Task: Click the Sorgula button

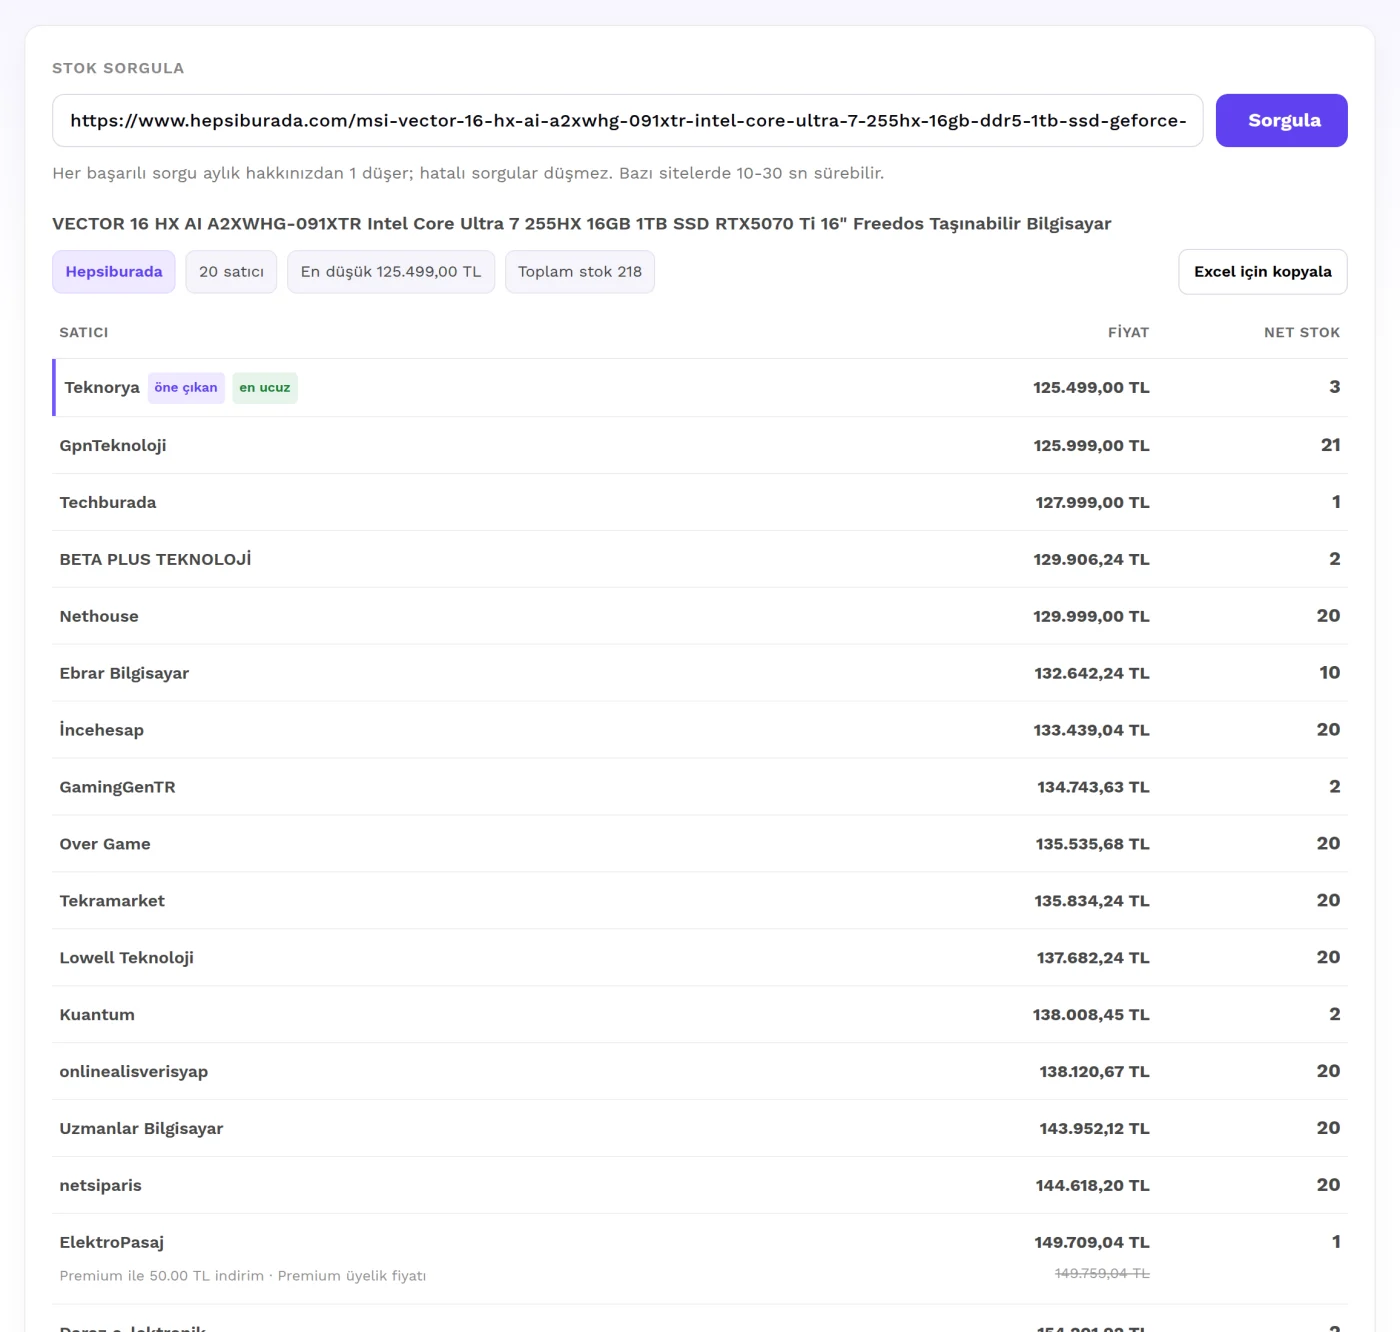Action: tap(1281, 120)
